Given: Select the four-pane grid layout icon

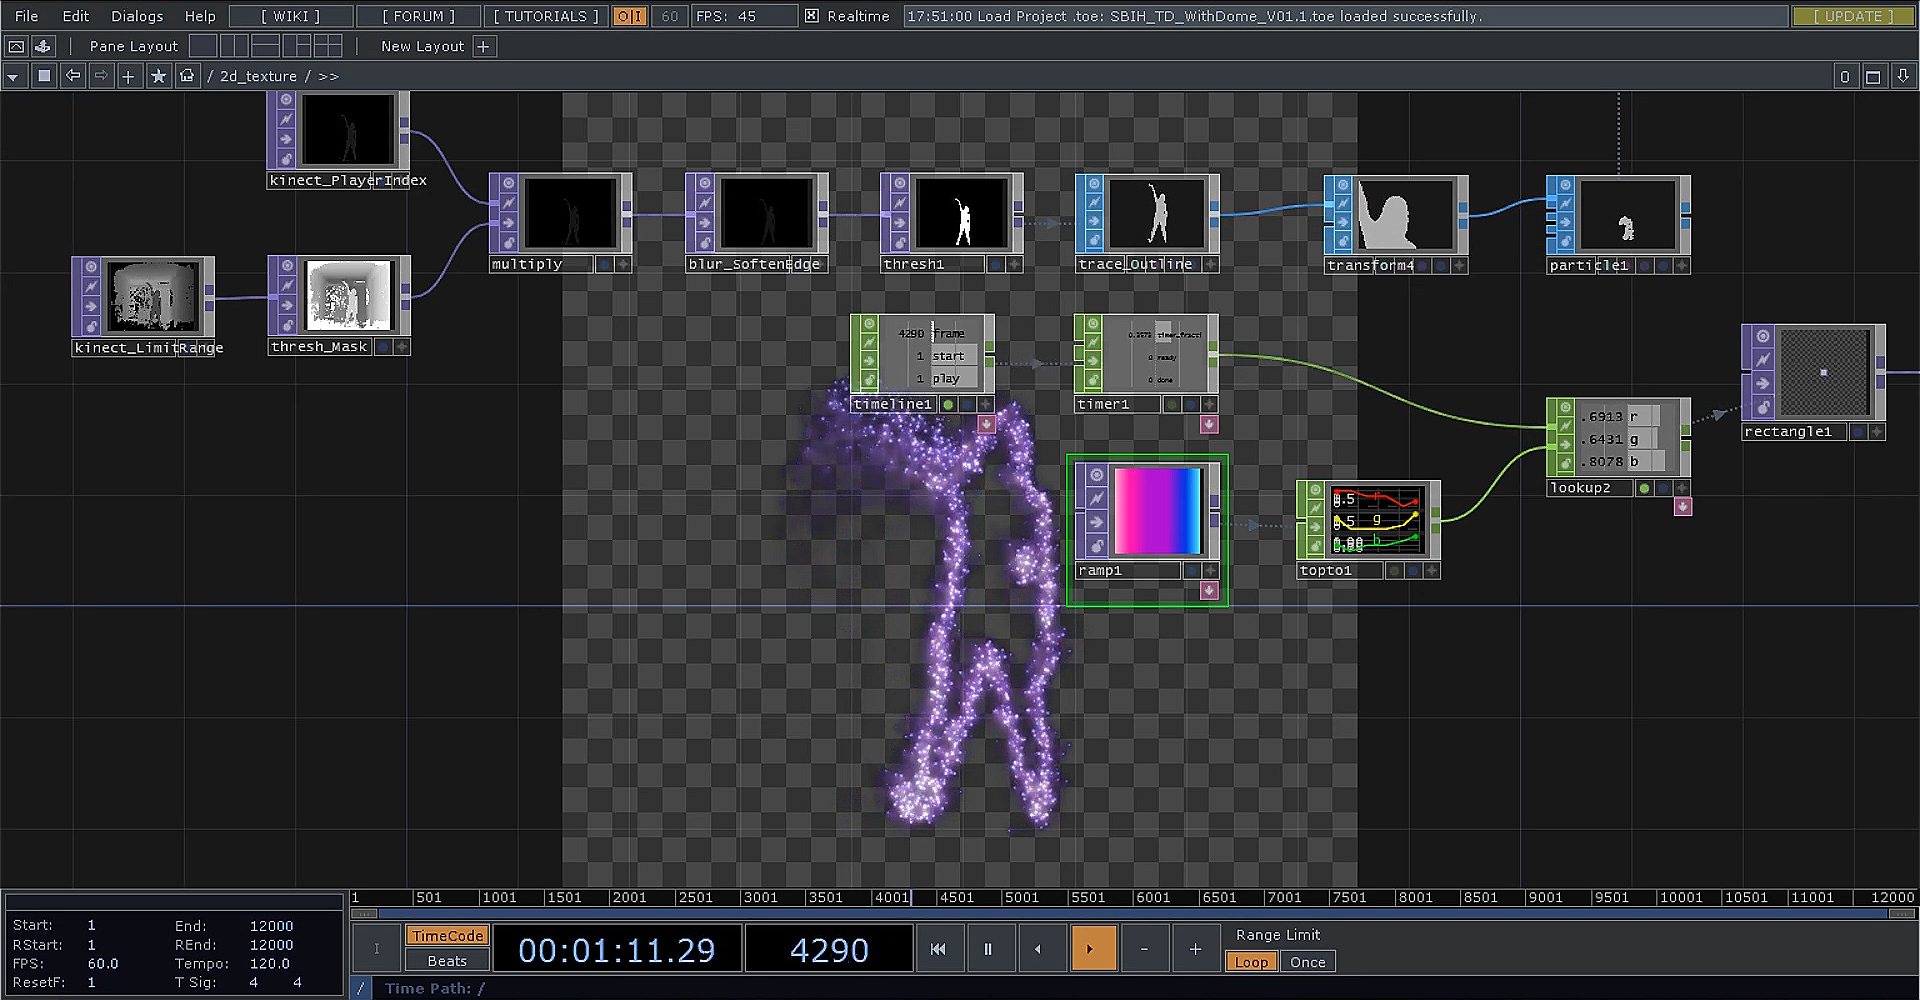Looking at the screenshot, I should pos(328,46).
